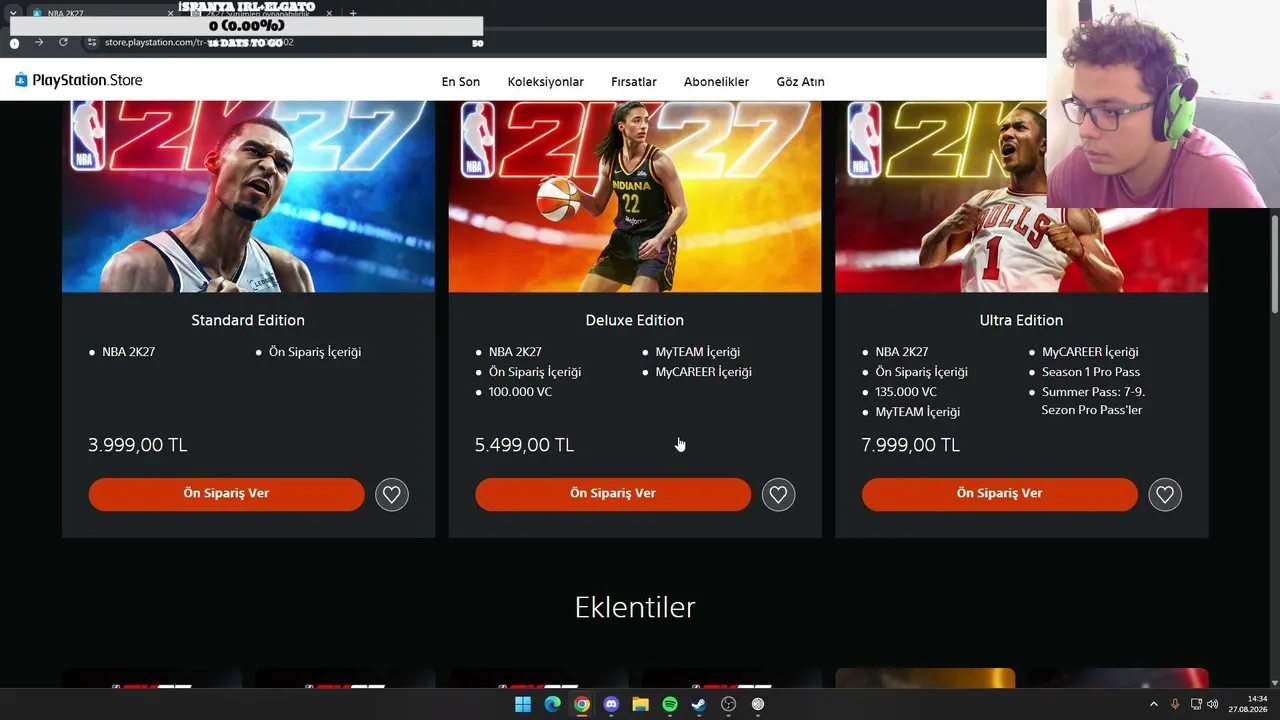Click the network icon in system tray

[1196, 704]
